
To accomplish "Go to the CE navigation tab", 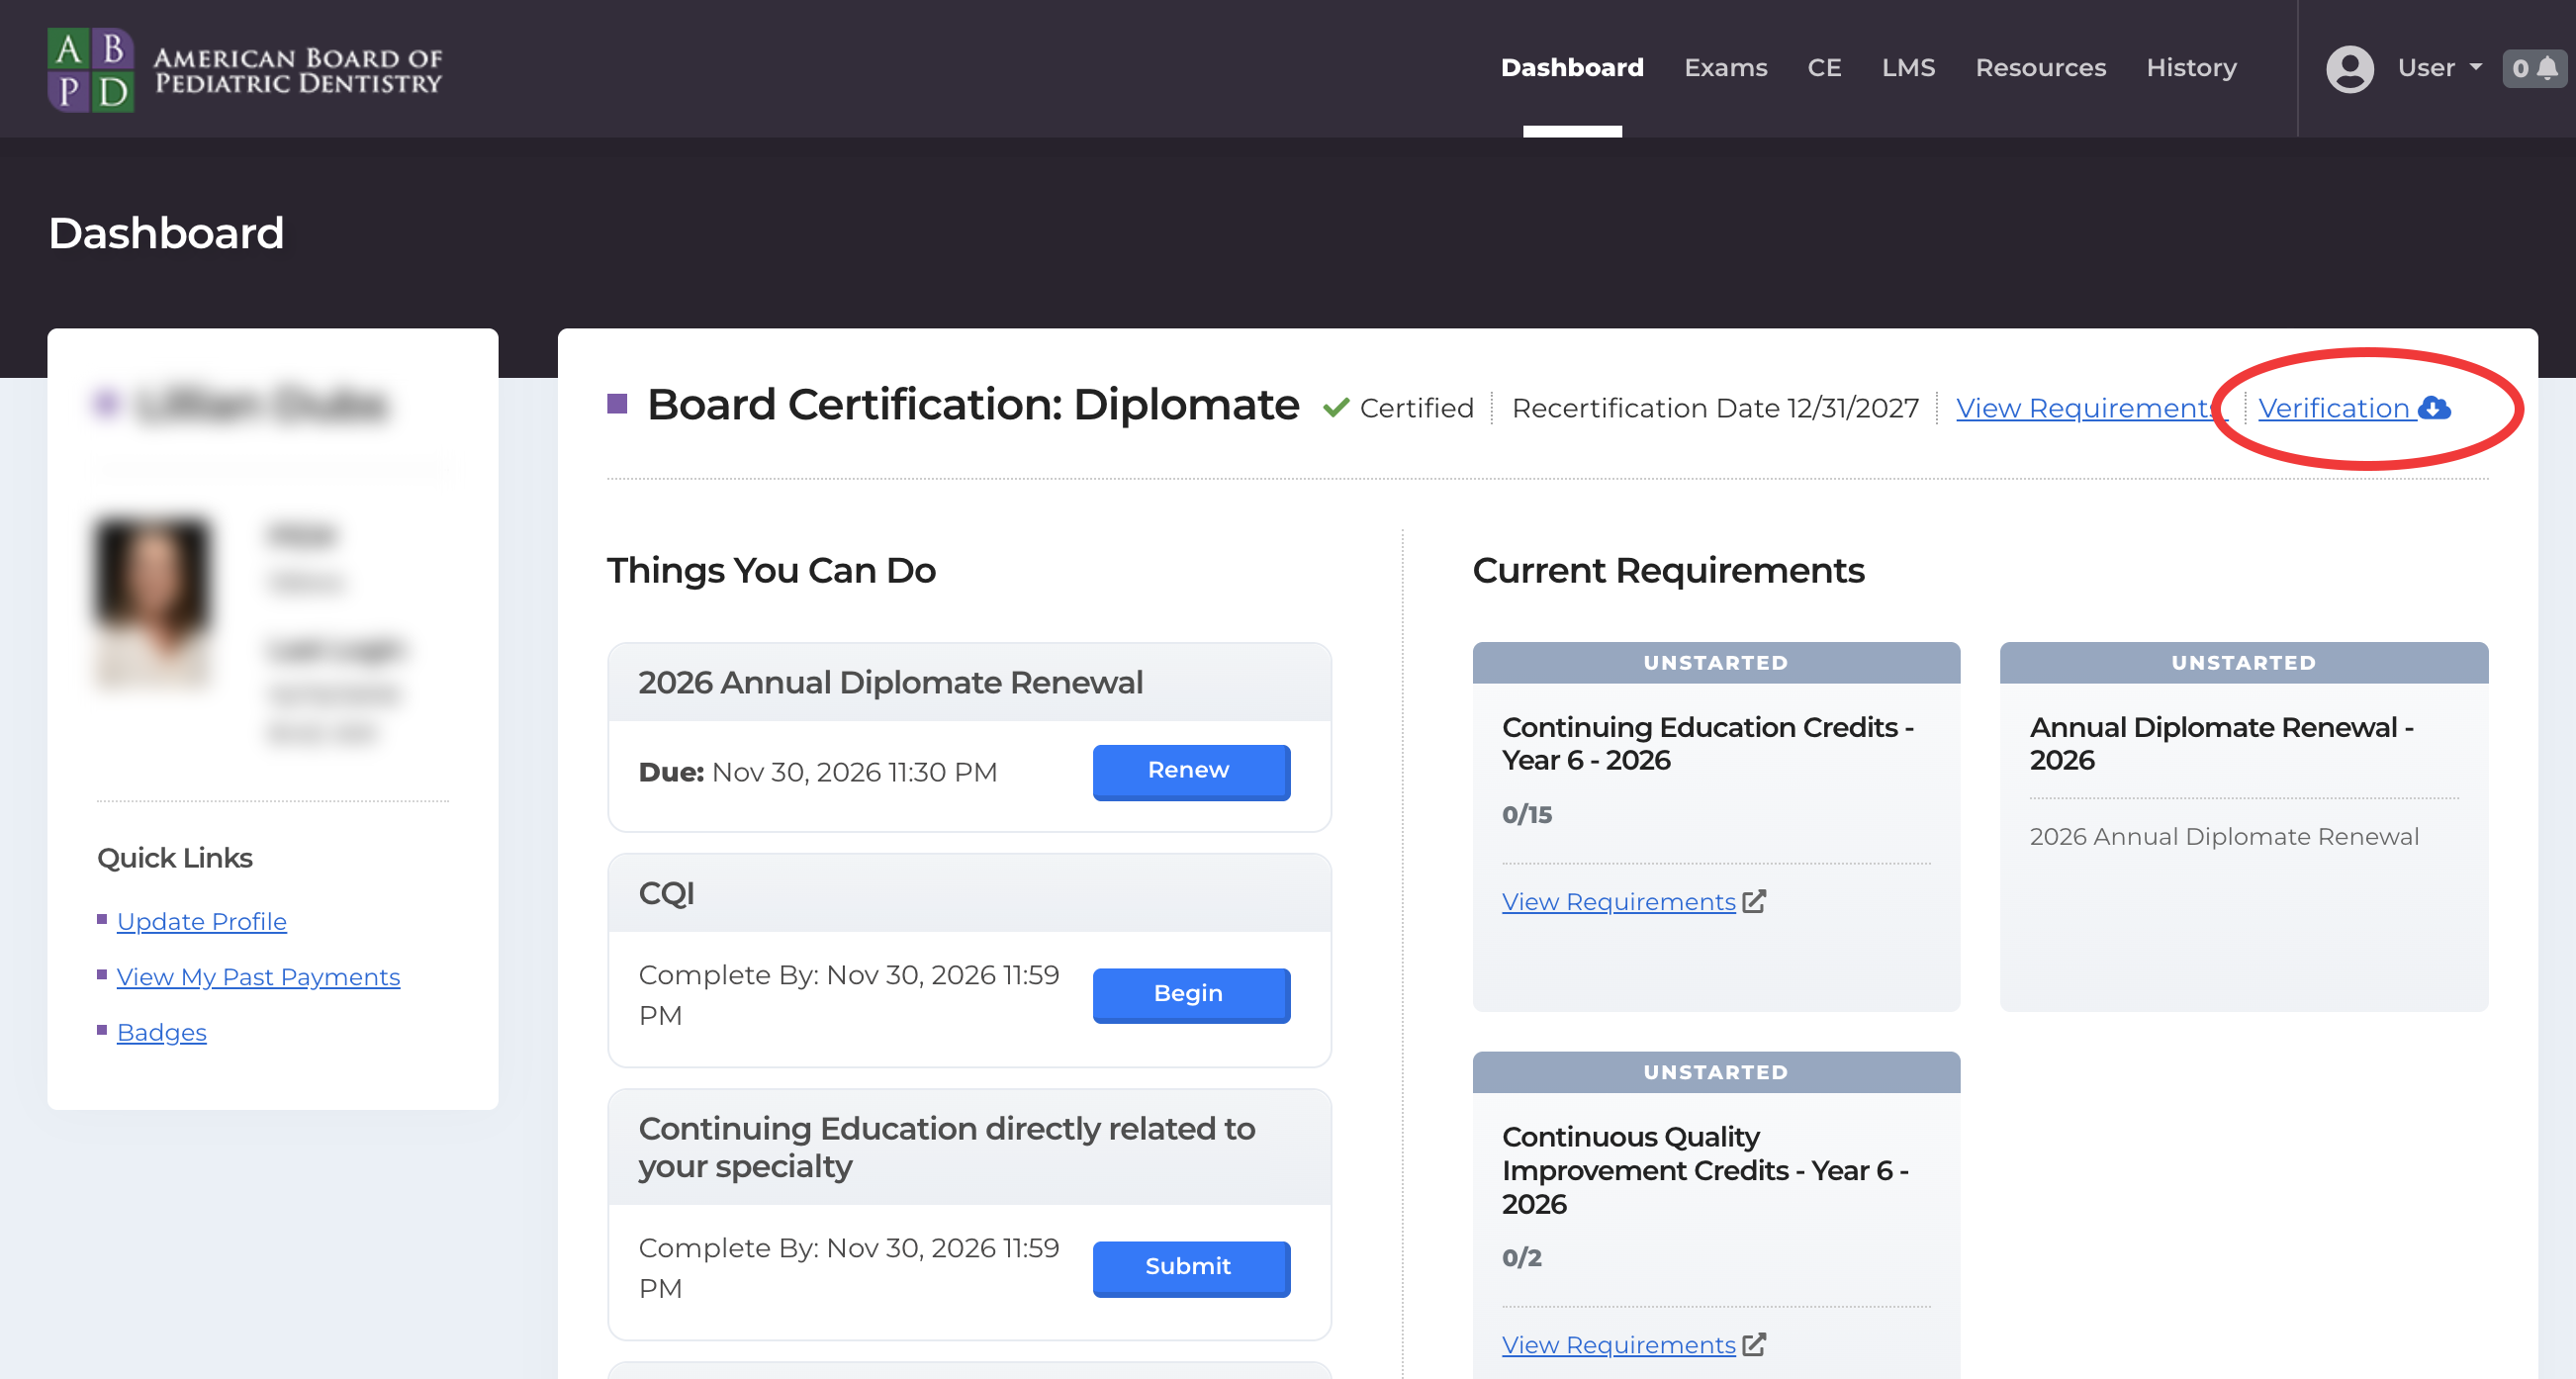I will pos(1824,68).
